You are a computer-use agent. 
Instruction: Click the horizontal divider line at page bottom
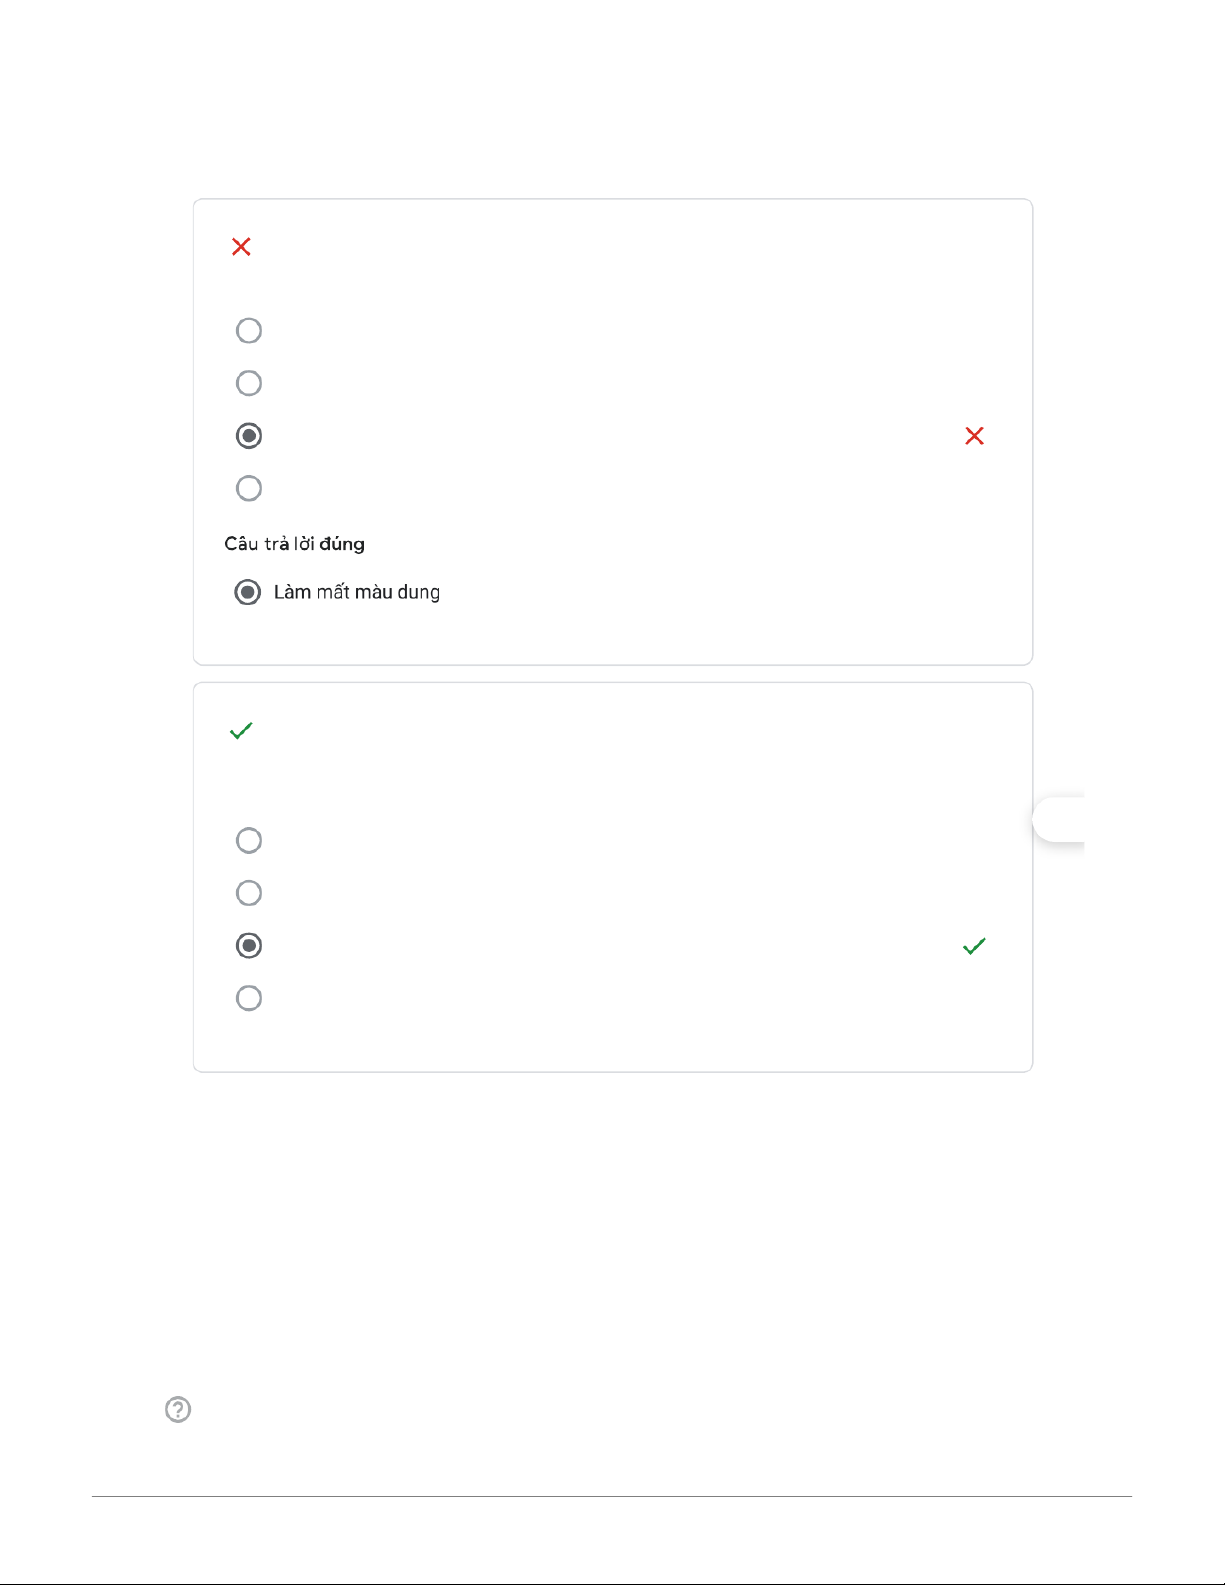612,1497
